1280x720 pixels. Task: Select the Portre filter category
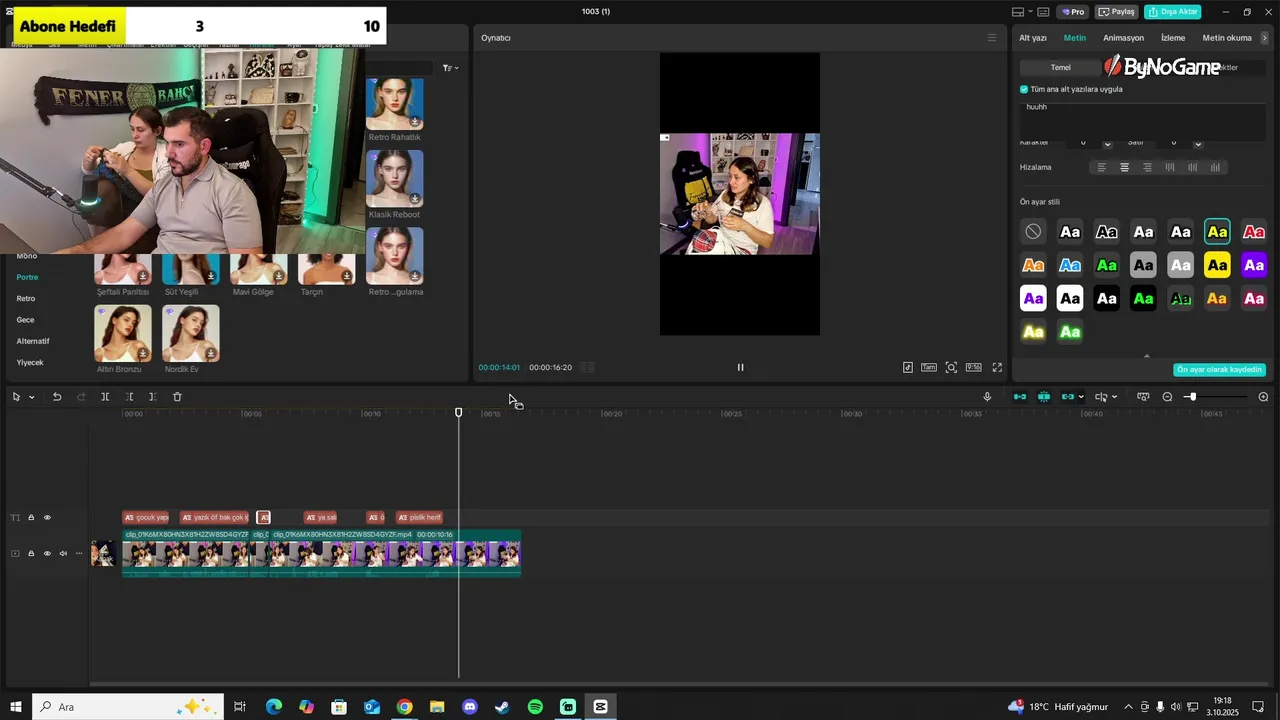pyautogui.click(x=27, y=277)
